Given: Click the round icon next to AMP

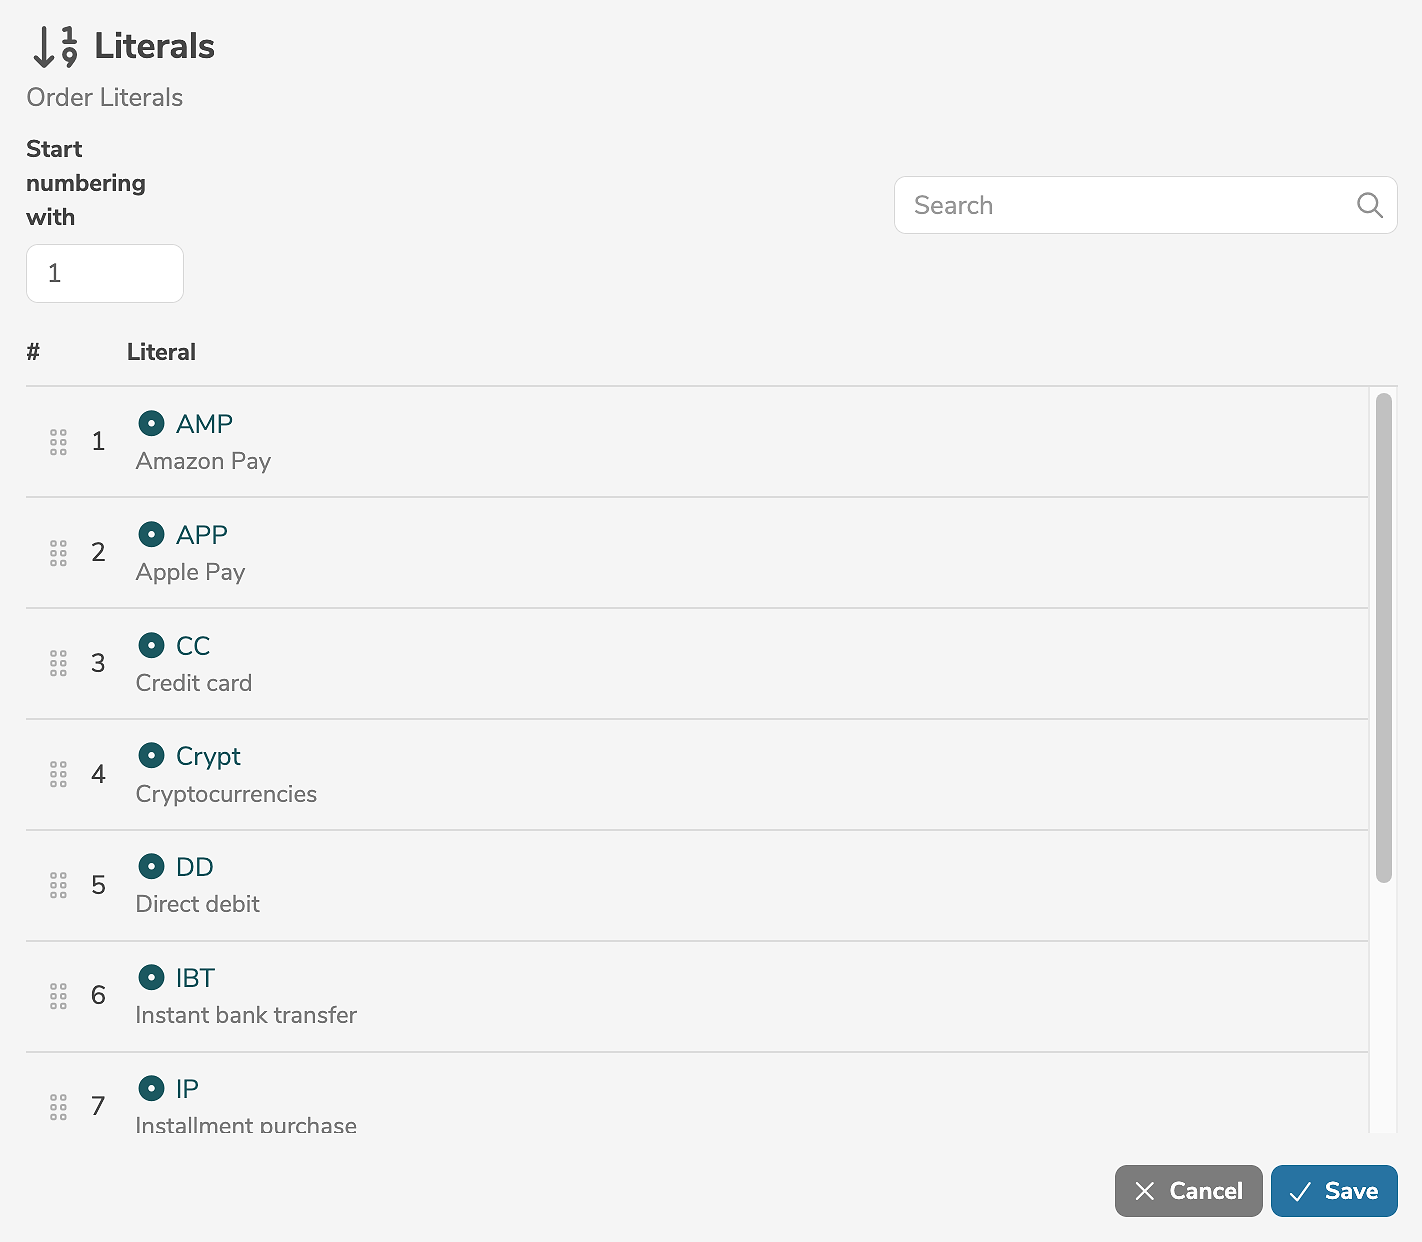Looking at the screenshot, I should (x=151, y=424).
